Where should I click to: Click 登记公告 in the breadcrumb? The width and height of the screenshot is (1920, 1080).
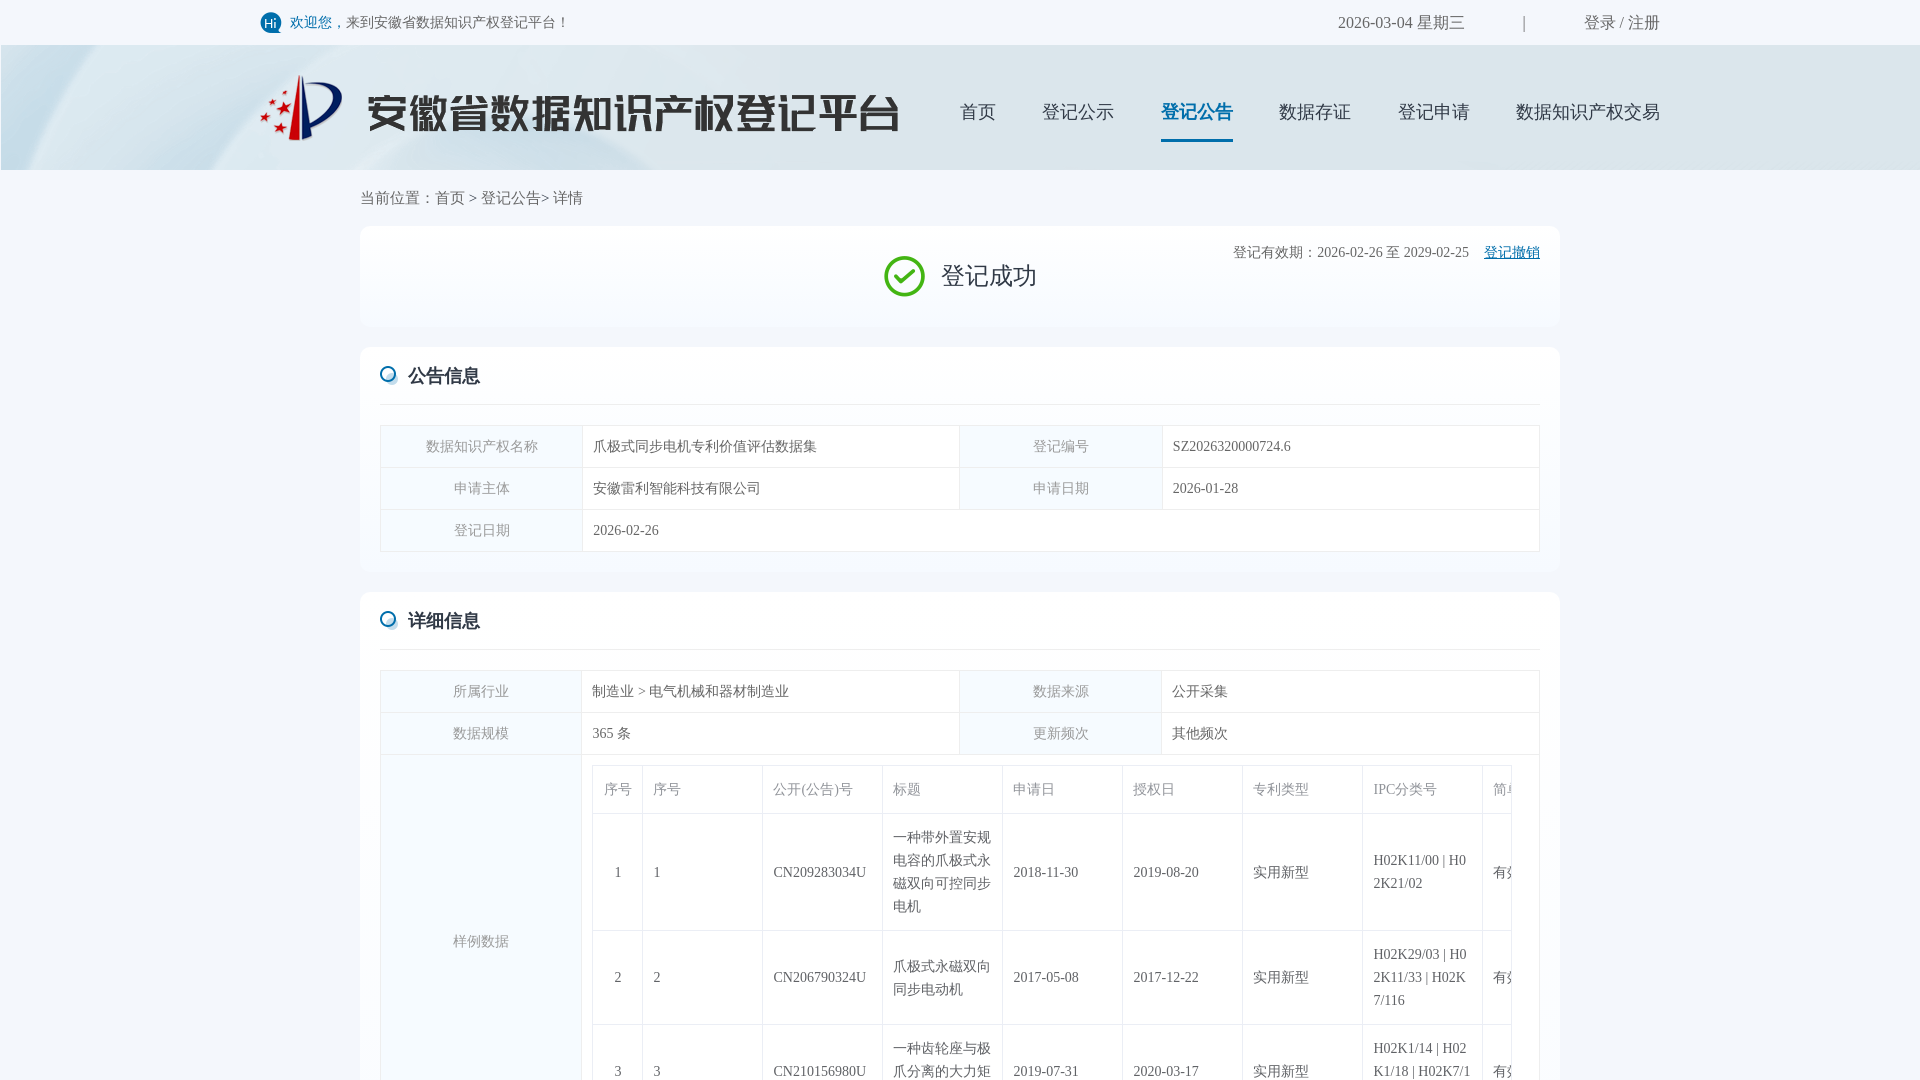(x=511, y=198)
